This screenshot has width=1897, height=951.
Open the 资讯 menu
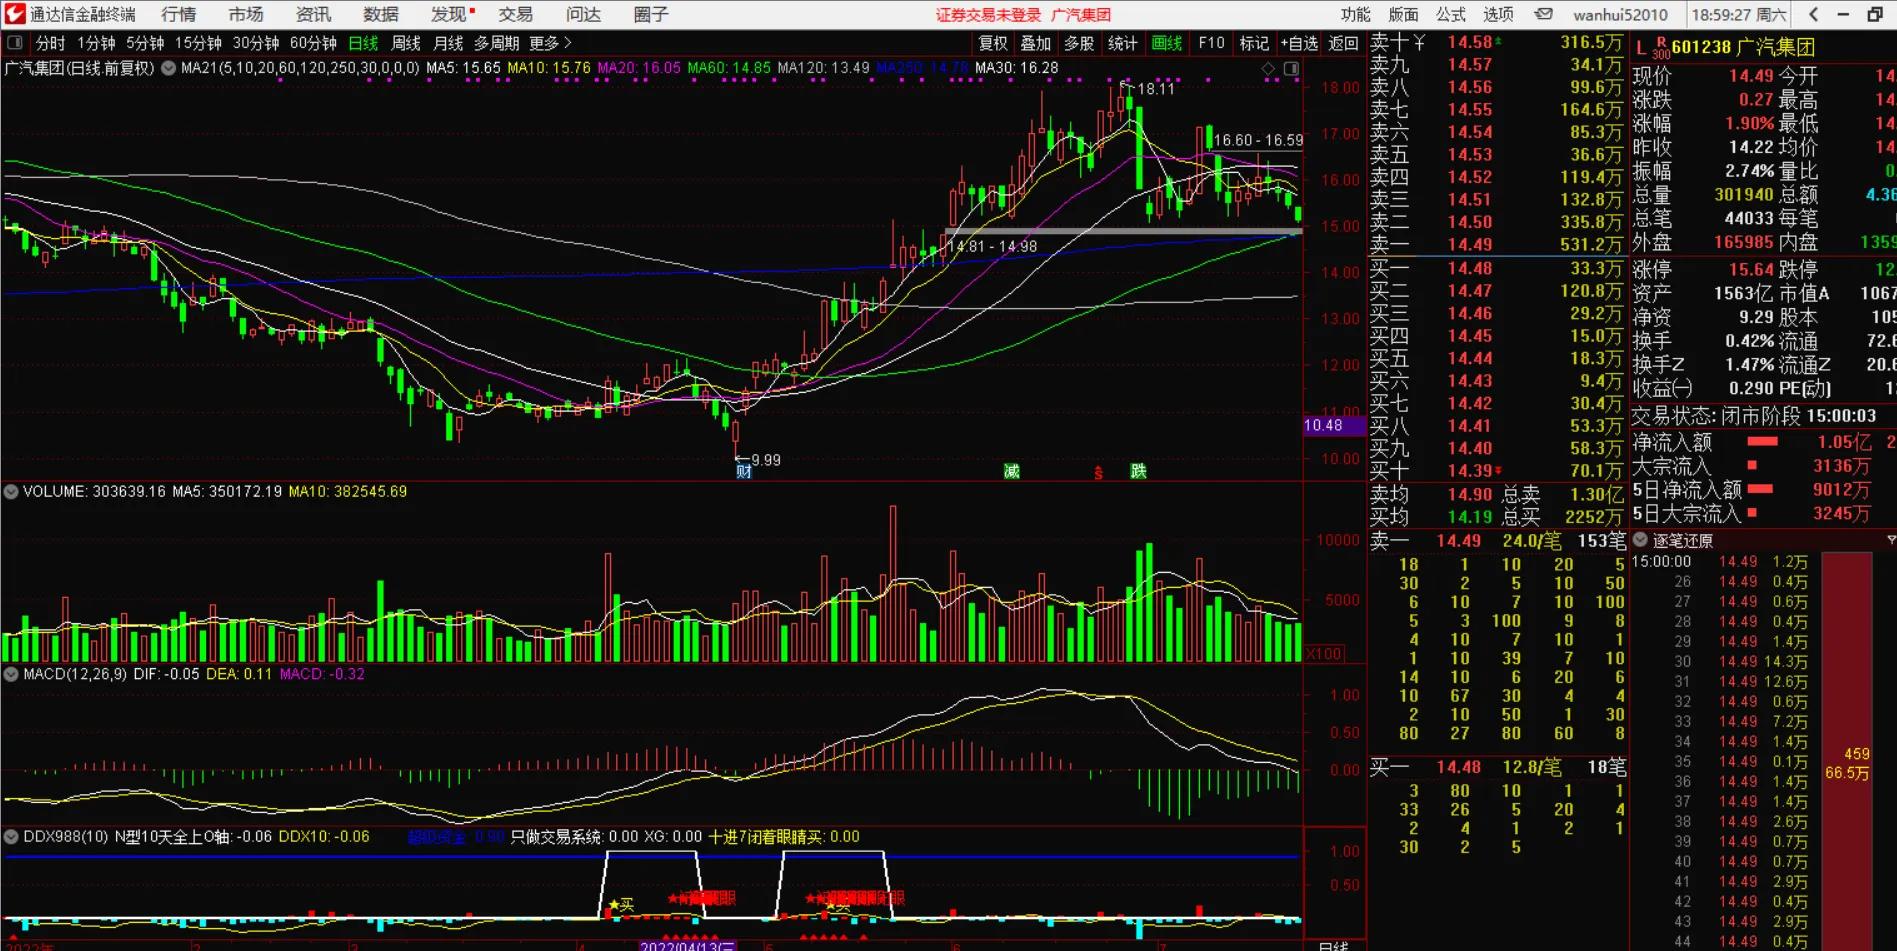[313, 14]
